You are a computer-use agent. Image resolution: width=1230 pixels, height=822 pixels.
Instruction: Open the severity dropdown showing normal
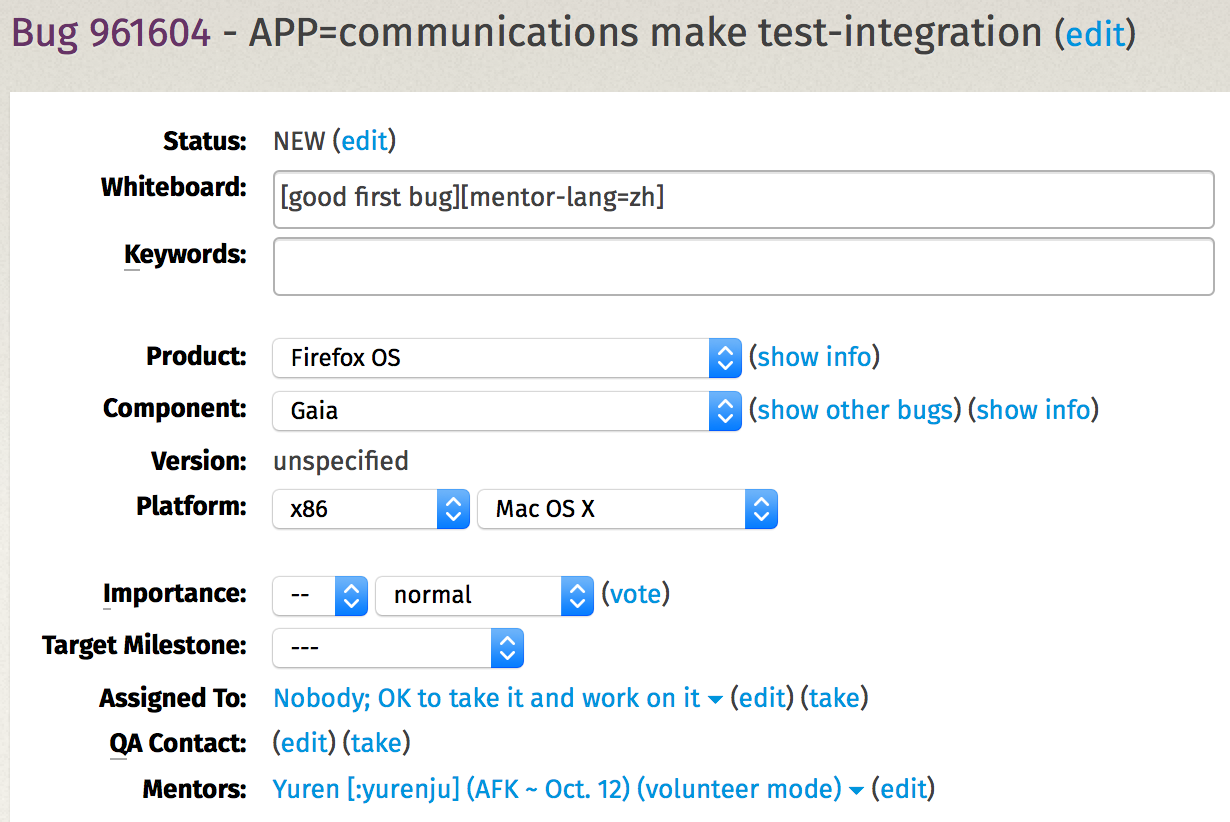tap(484, 595)
